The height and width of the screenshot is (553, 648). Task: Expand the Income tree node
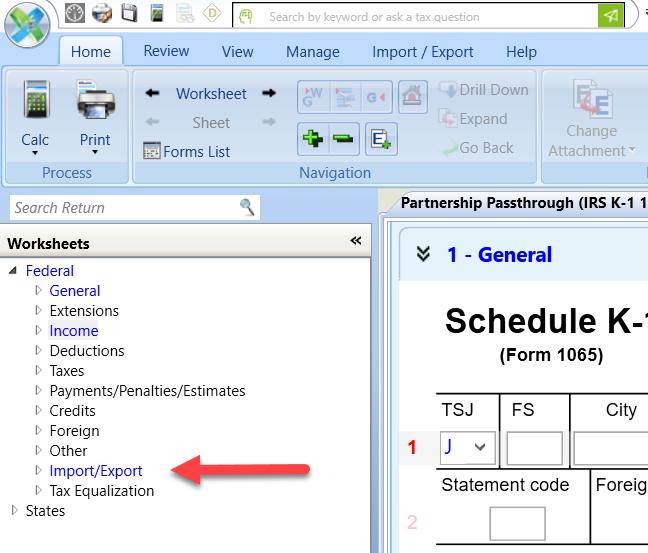point(39,331)
